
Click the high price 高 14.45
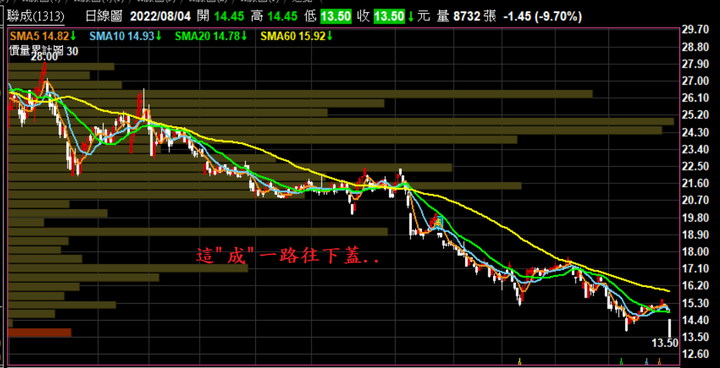tap(275, 17)
